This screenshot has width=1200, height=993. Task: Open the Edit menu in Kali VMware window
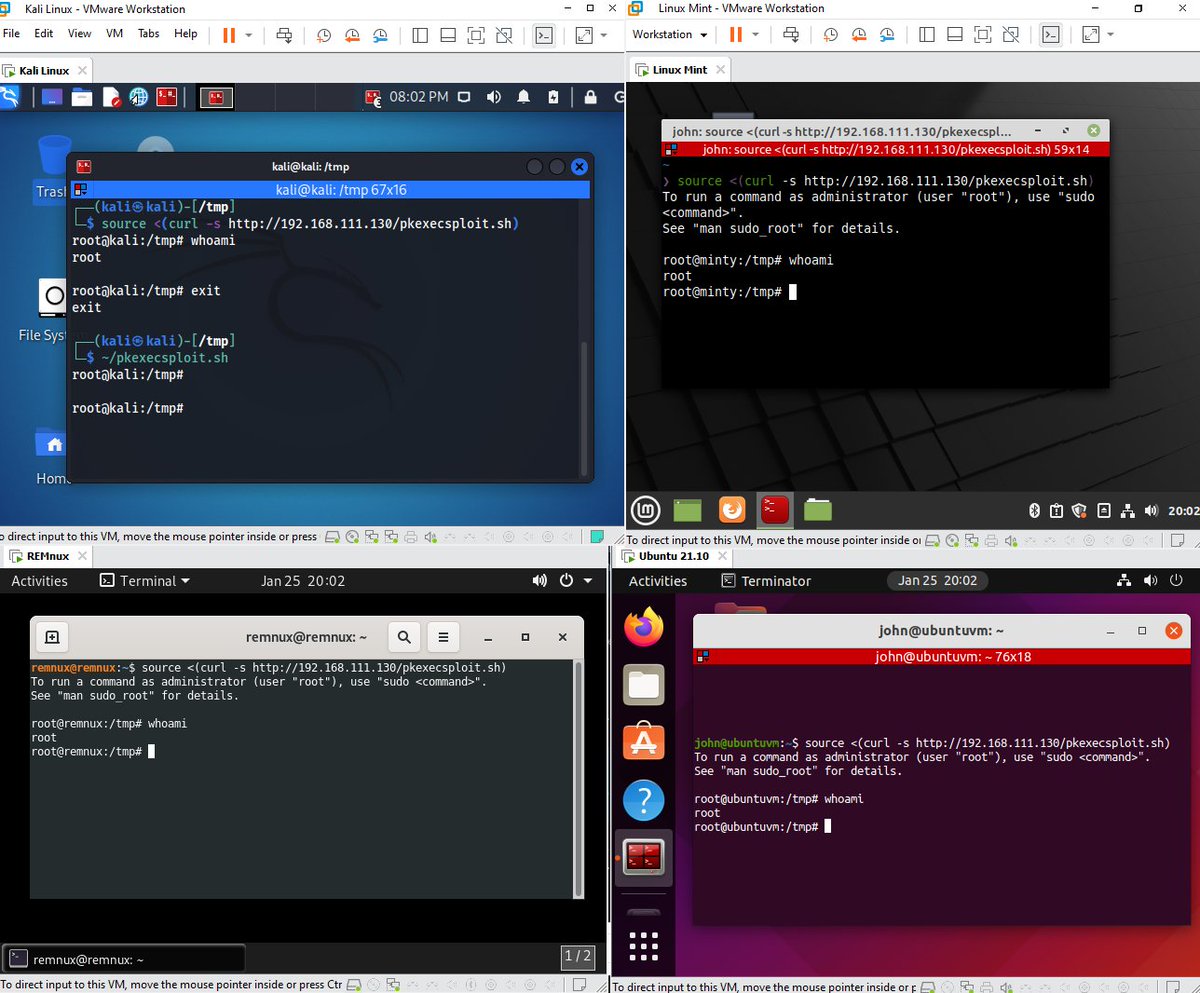(44, 33)
